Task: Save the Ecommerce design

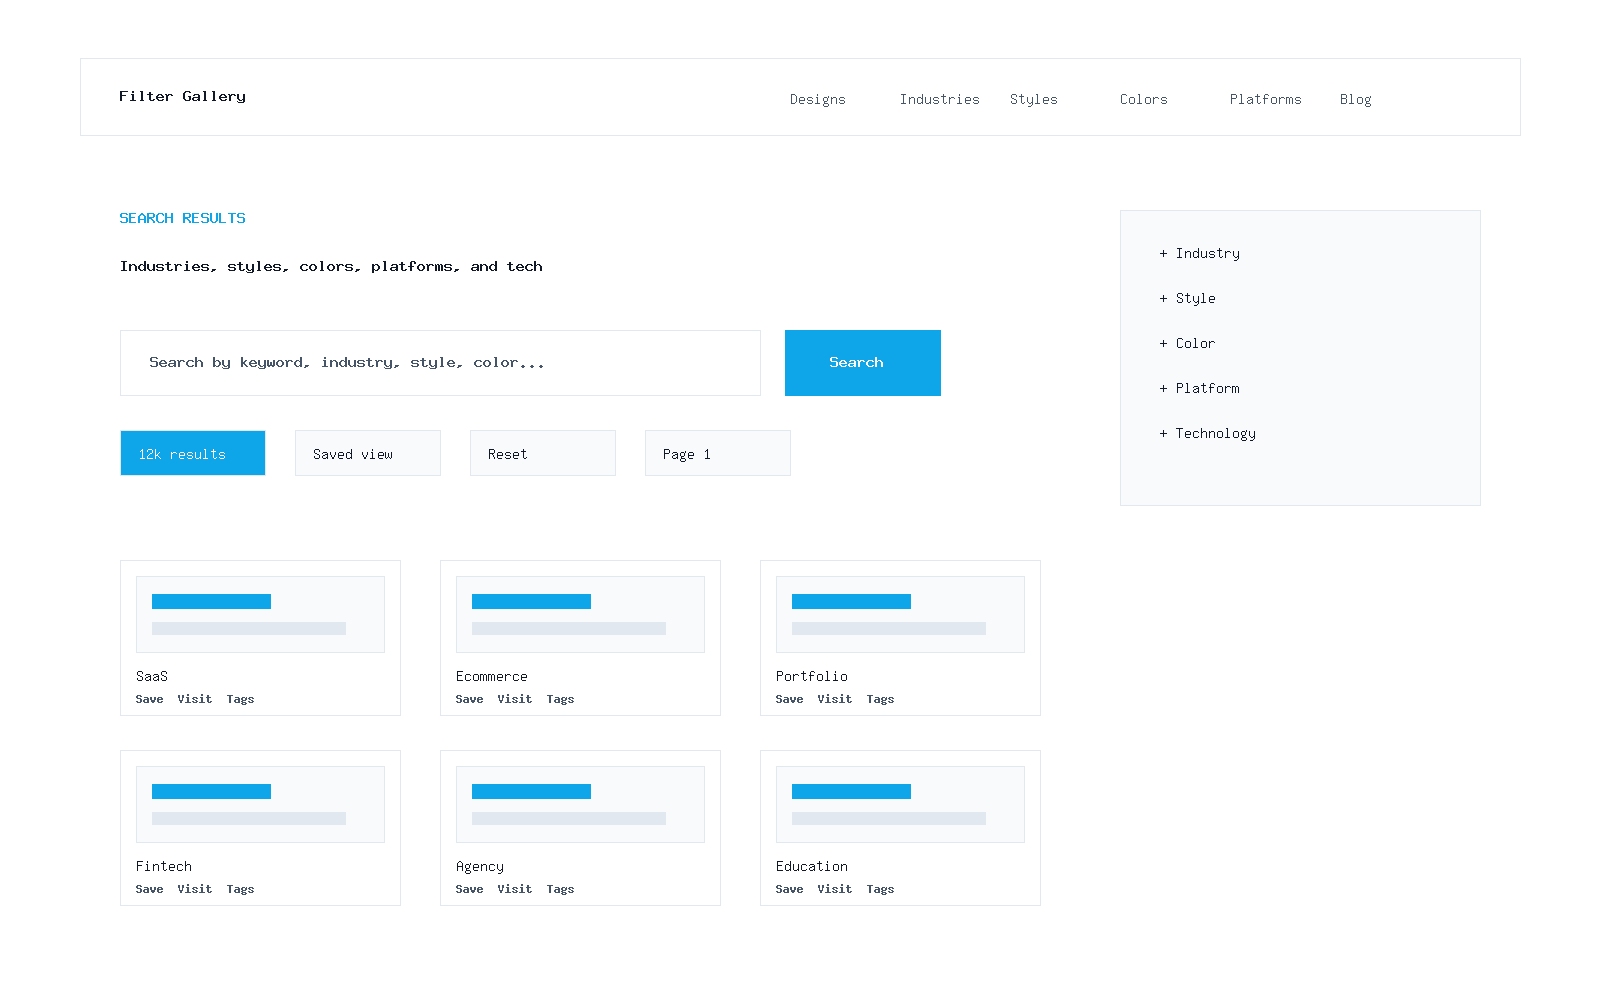Action: [x=469, y=699]
